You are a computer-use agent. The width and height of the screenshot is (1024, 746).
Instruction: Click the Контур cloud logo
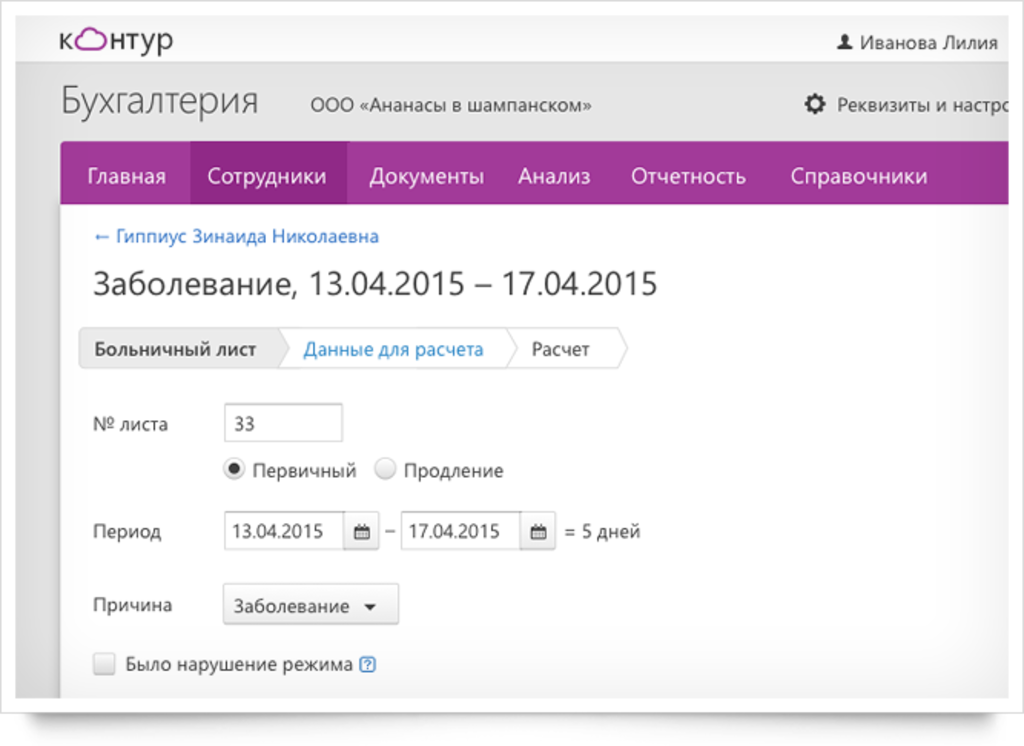pyautogui.click(x=115, y=41)
